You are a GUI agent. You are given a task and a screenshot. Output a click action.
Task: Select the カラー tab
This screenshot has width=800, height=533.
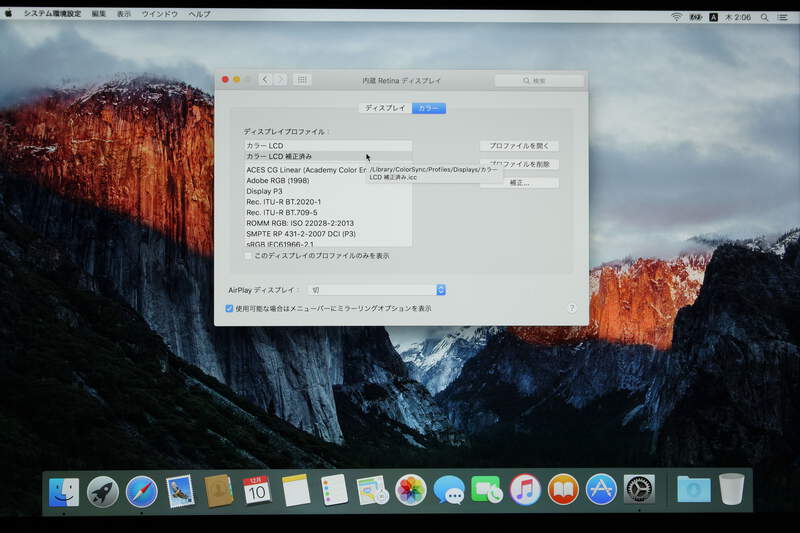pyautogui.click(x=428, y=108)
